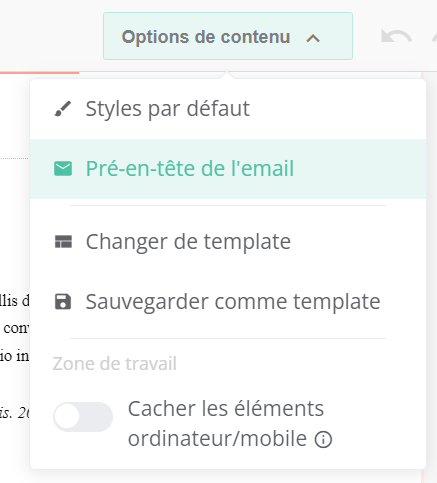Click the redo arrow icon at top right
437x483 pixels.
(434, 36)
